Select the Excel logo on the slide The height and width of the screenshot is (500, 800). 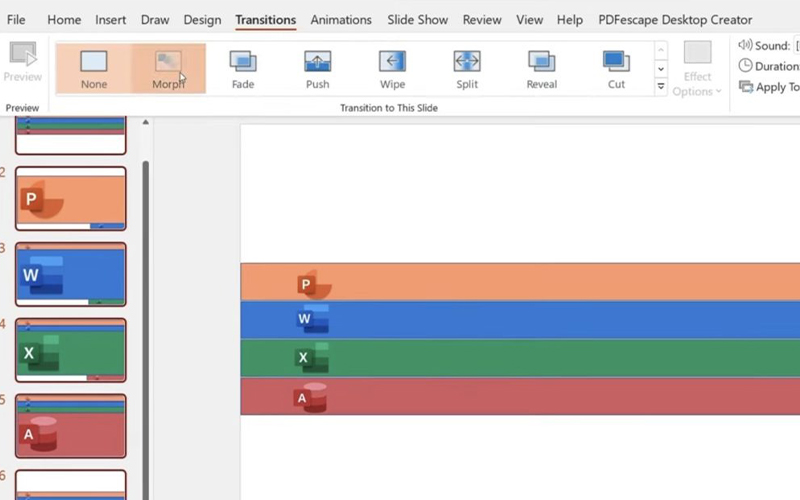(311, 357)
